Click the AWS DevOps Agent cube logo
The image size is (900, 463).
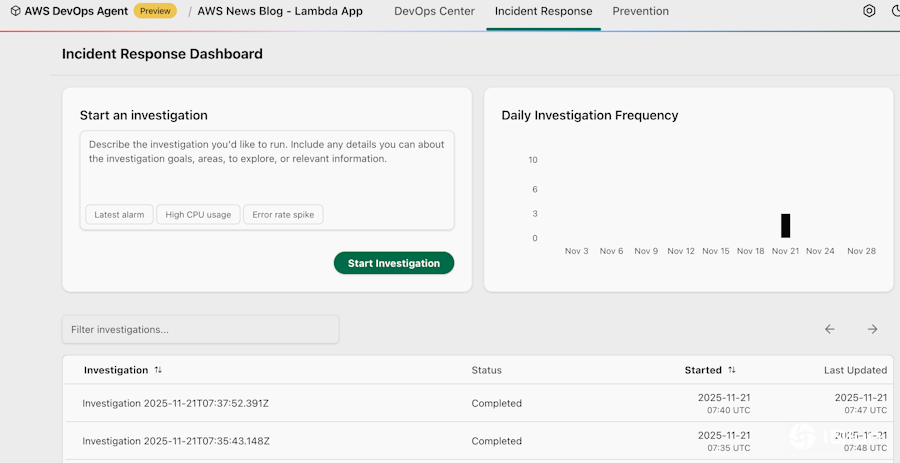click(15, 11)
